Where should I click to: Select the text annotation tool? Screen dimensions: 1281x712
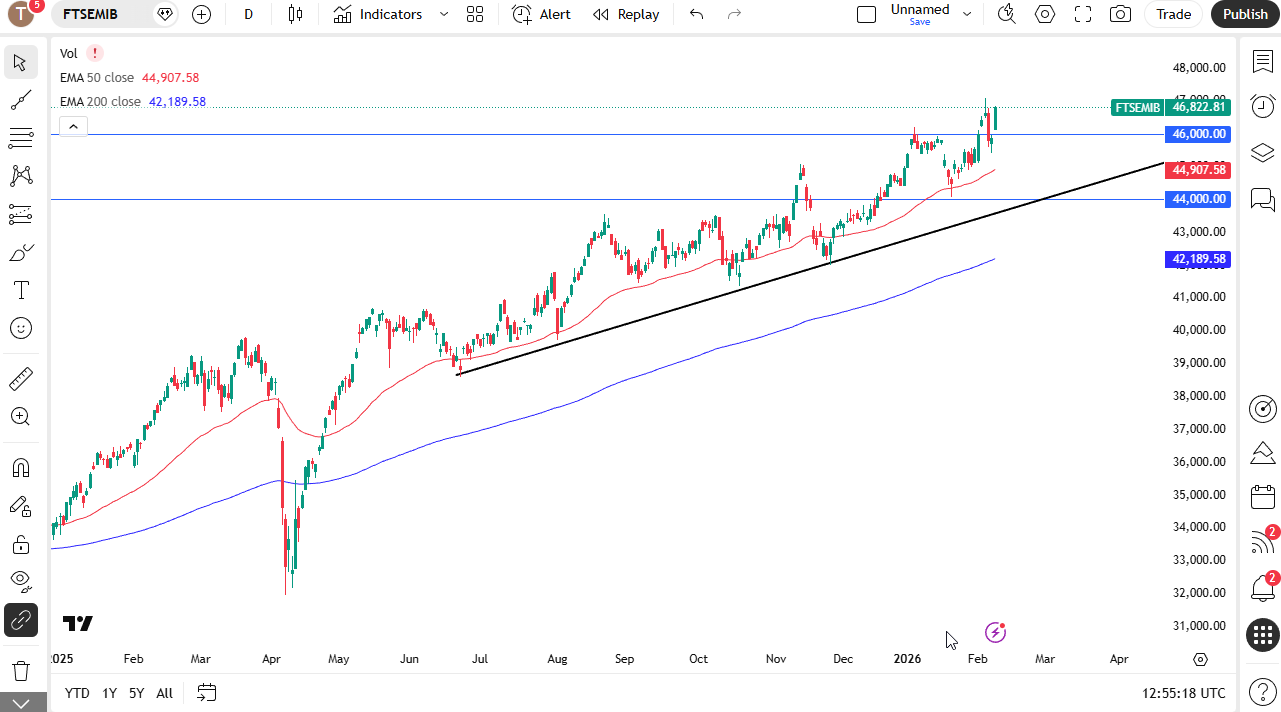(x=20, y=290)
